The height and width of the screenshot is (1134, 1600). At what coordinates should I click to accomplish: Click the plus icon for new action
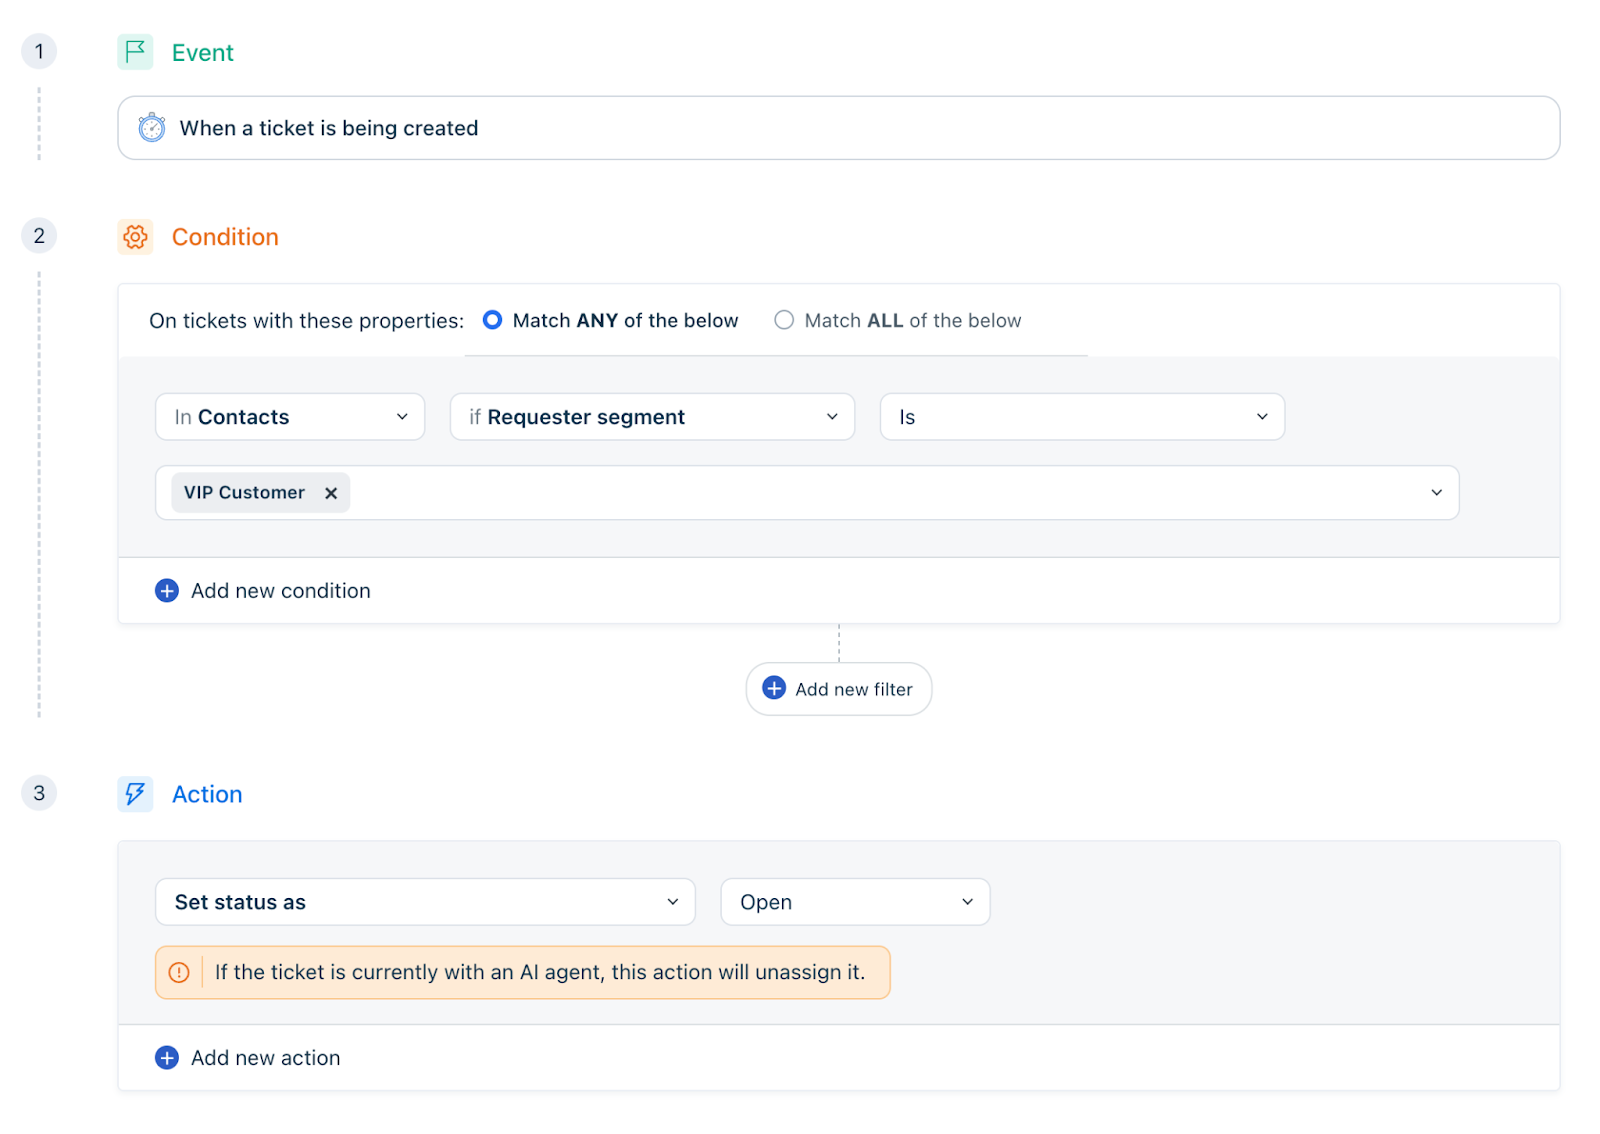(167, 1058)
